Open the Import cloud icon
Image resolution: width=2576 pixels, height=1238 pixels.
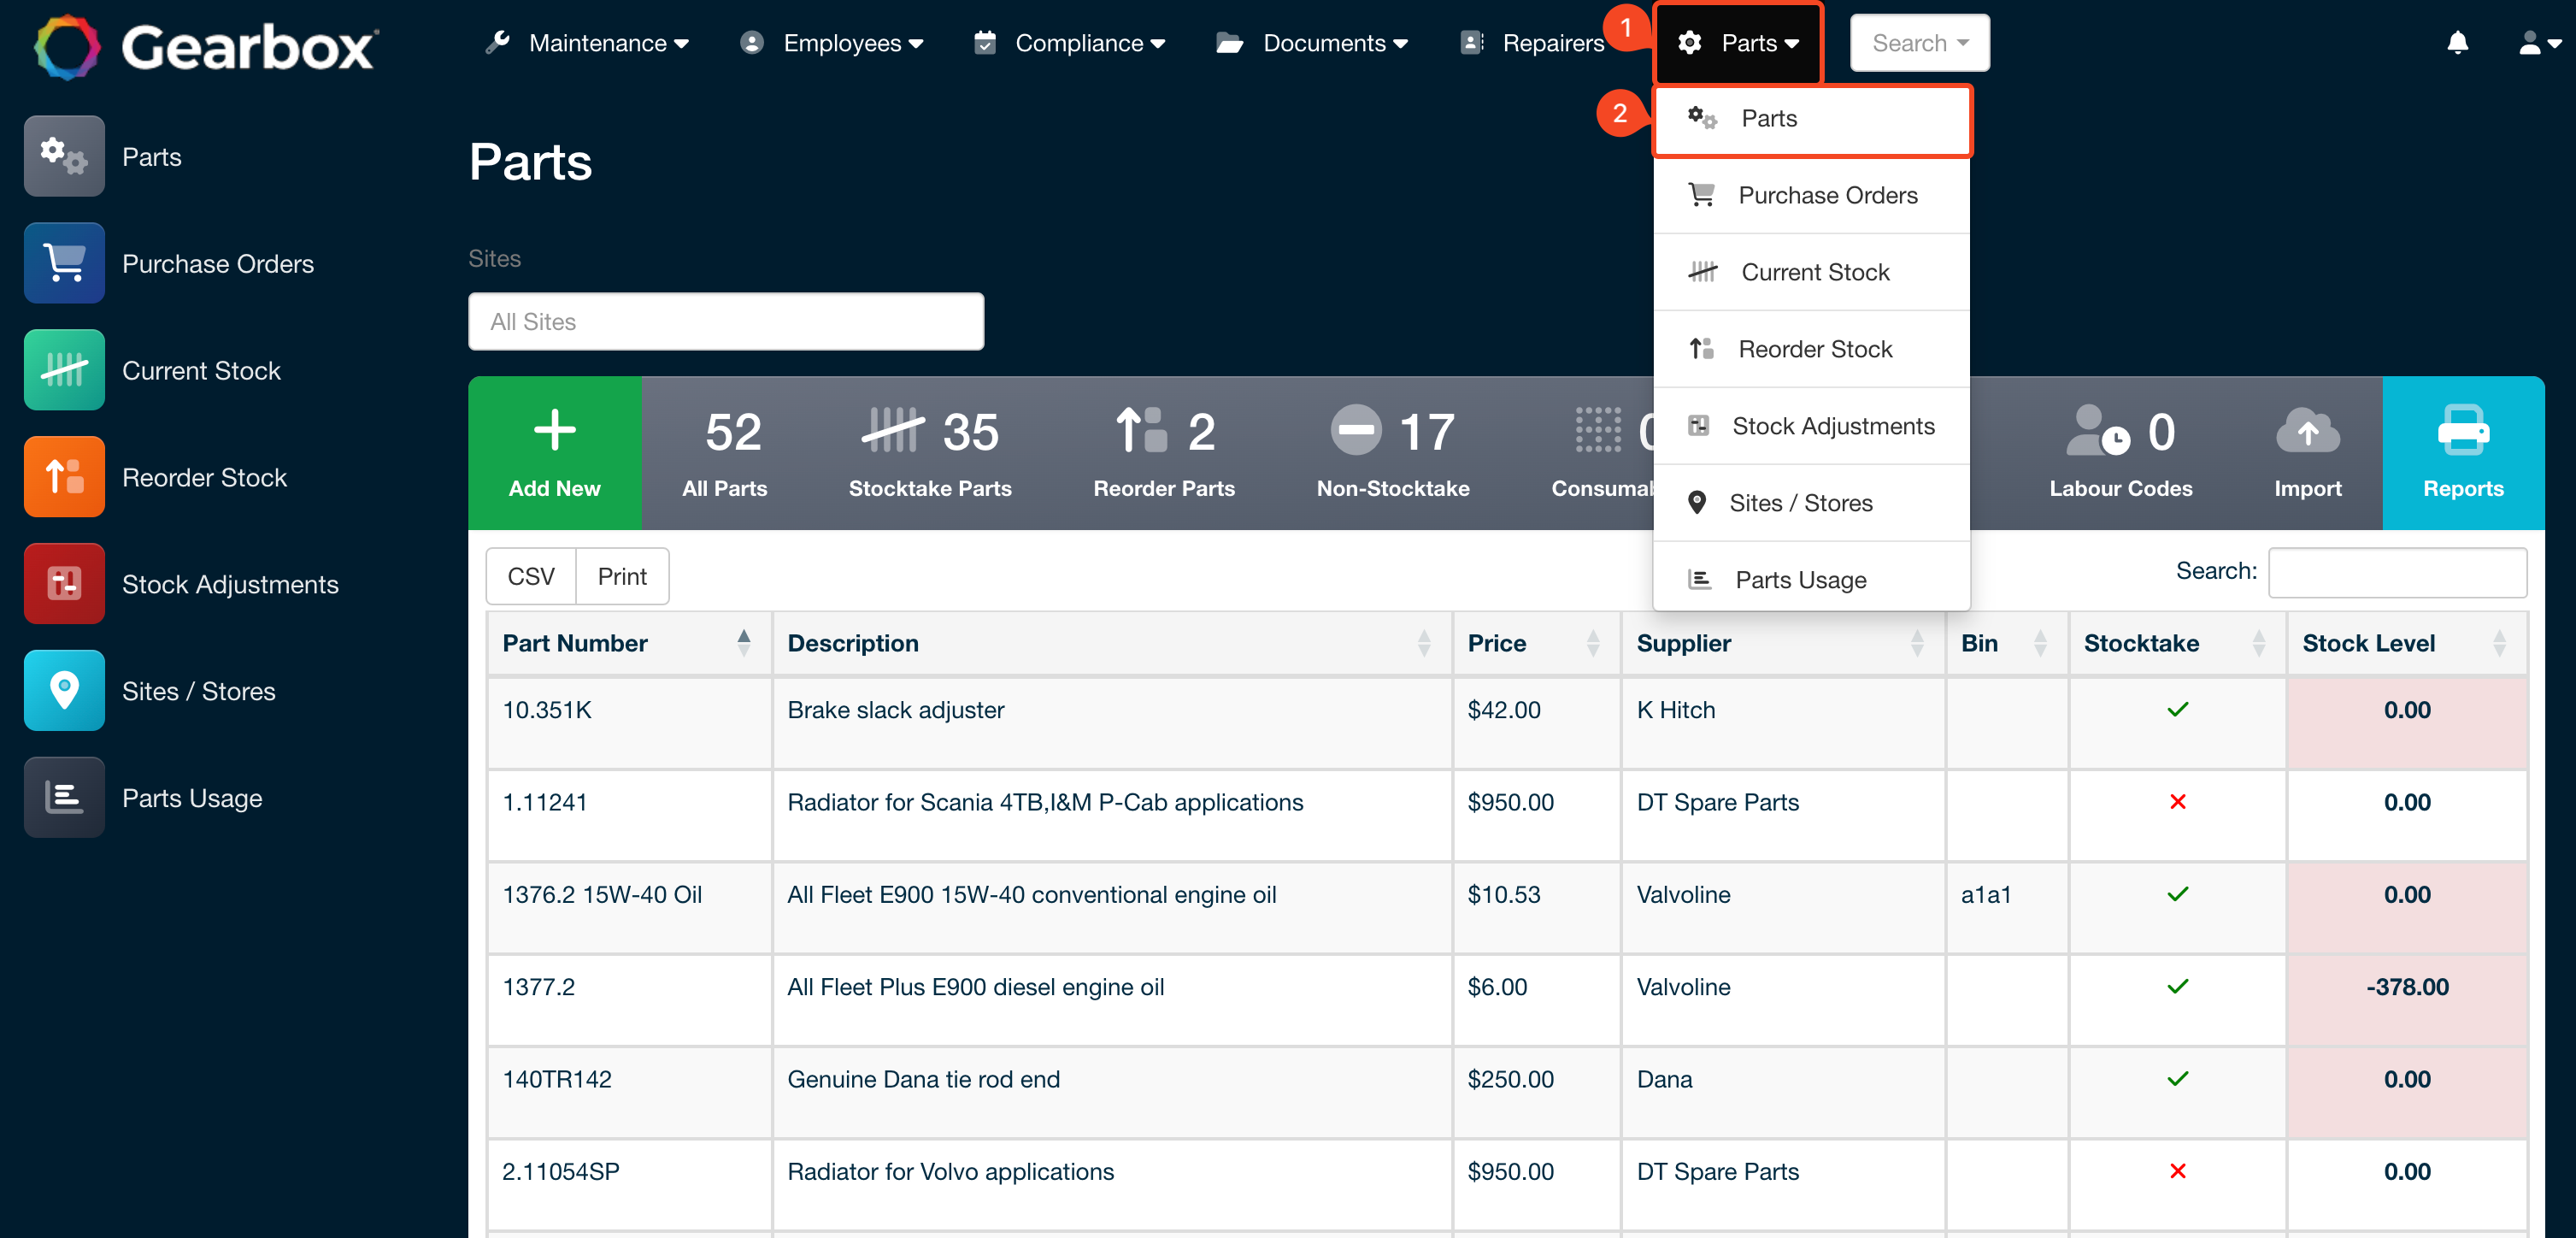pyautogui.click(x=2307, y=432)
